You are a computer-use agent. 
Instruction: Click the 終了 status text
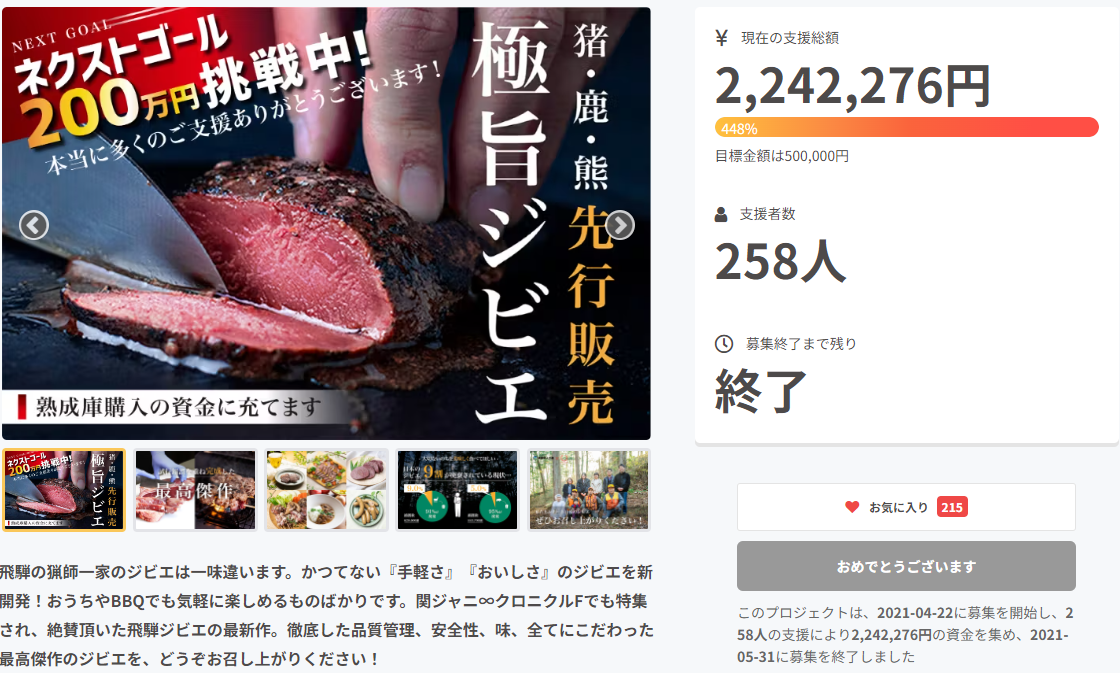coord(761,391)
